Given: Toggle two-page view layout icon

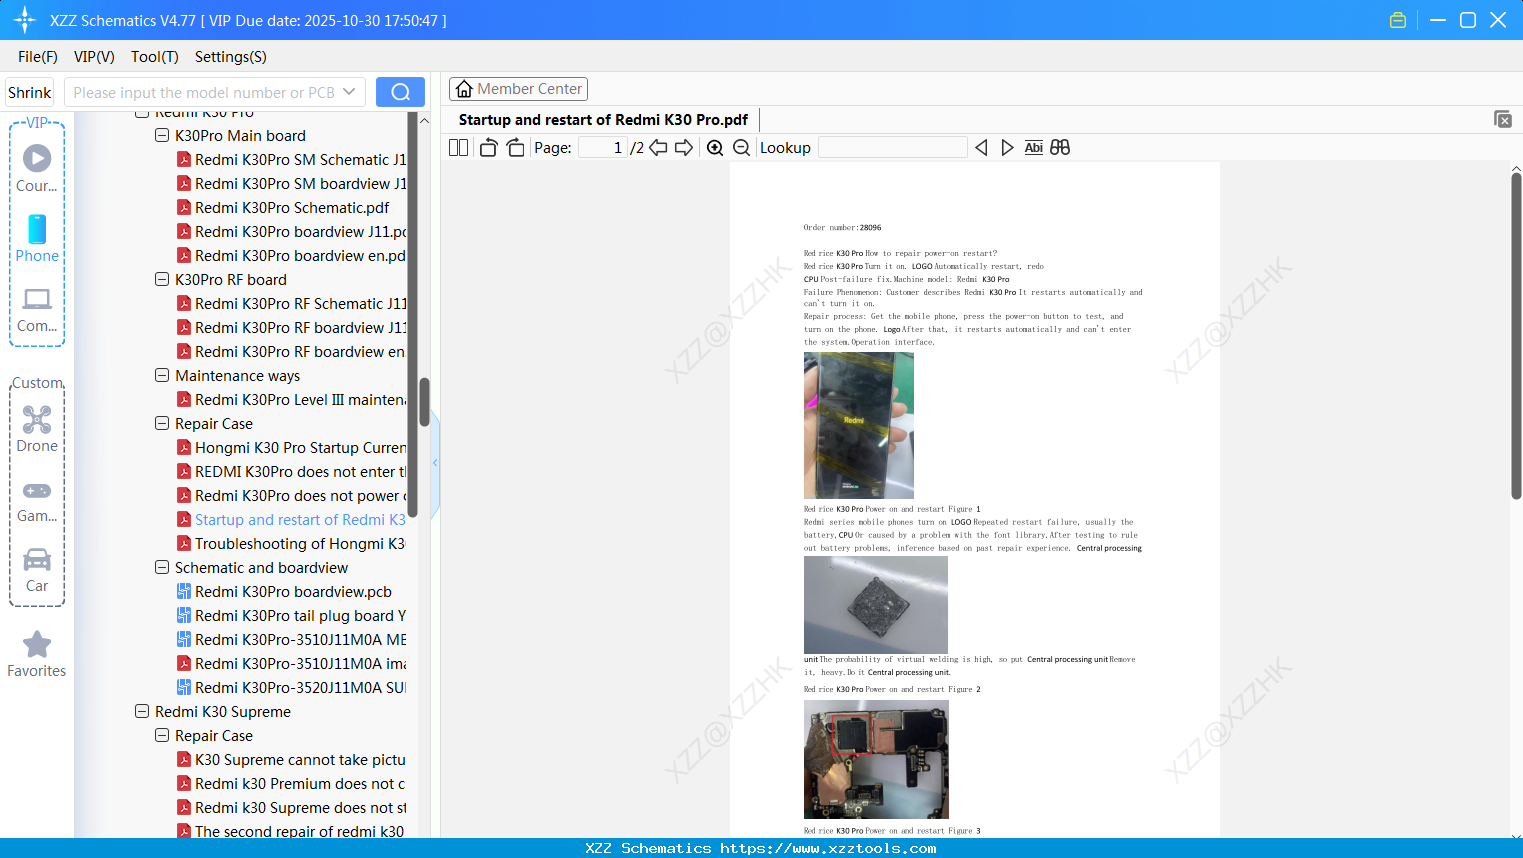Looking at the screenshot, I should (459, 148).
